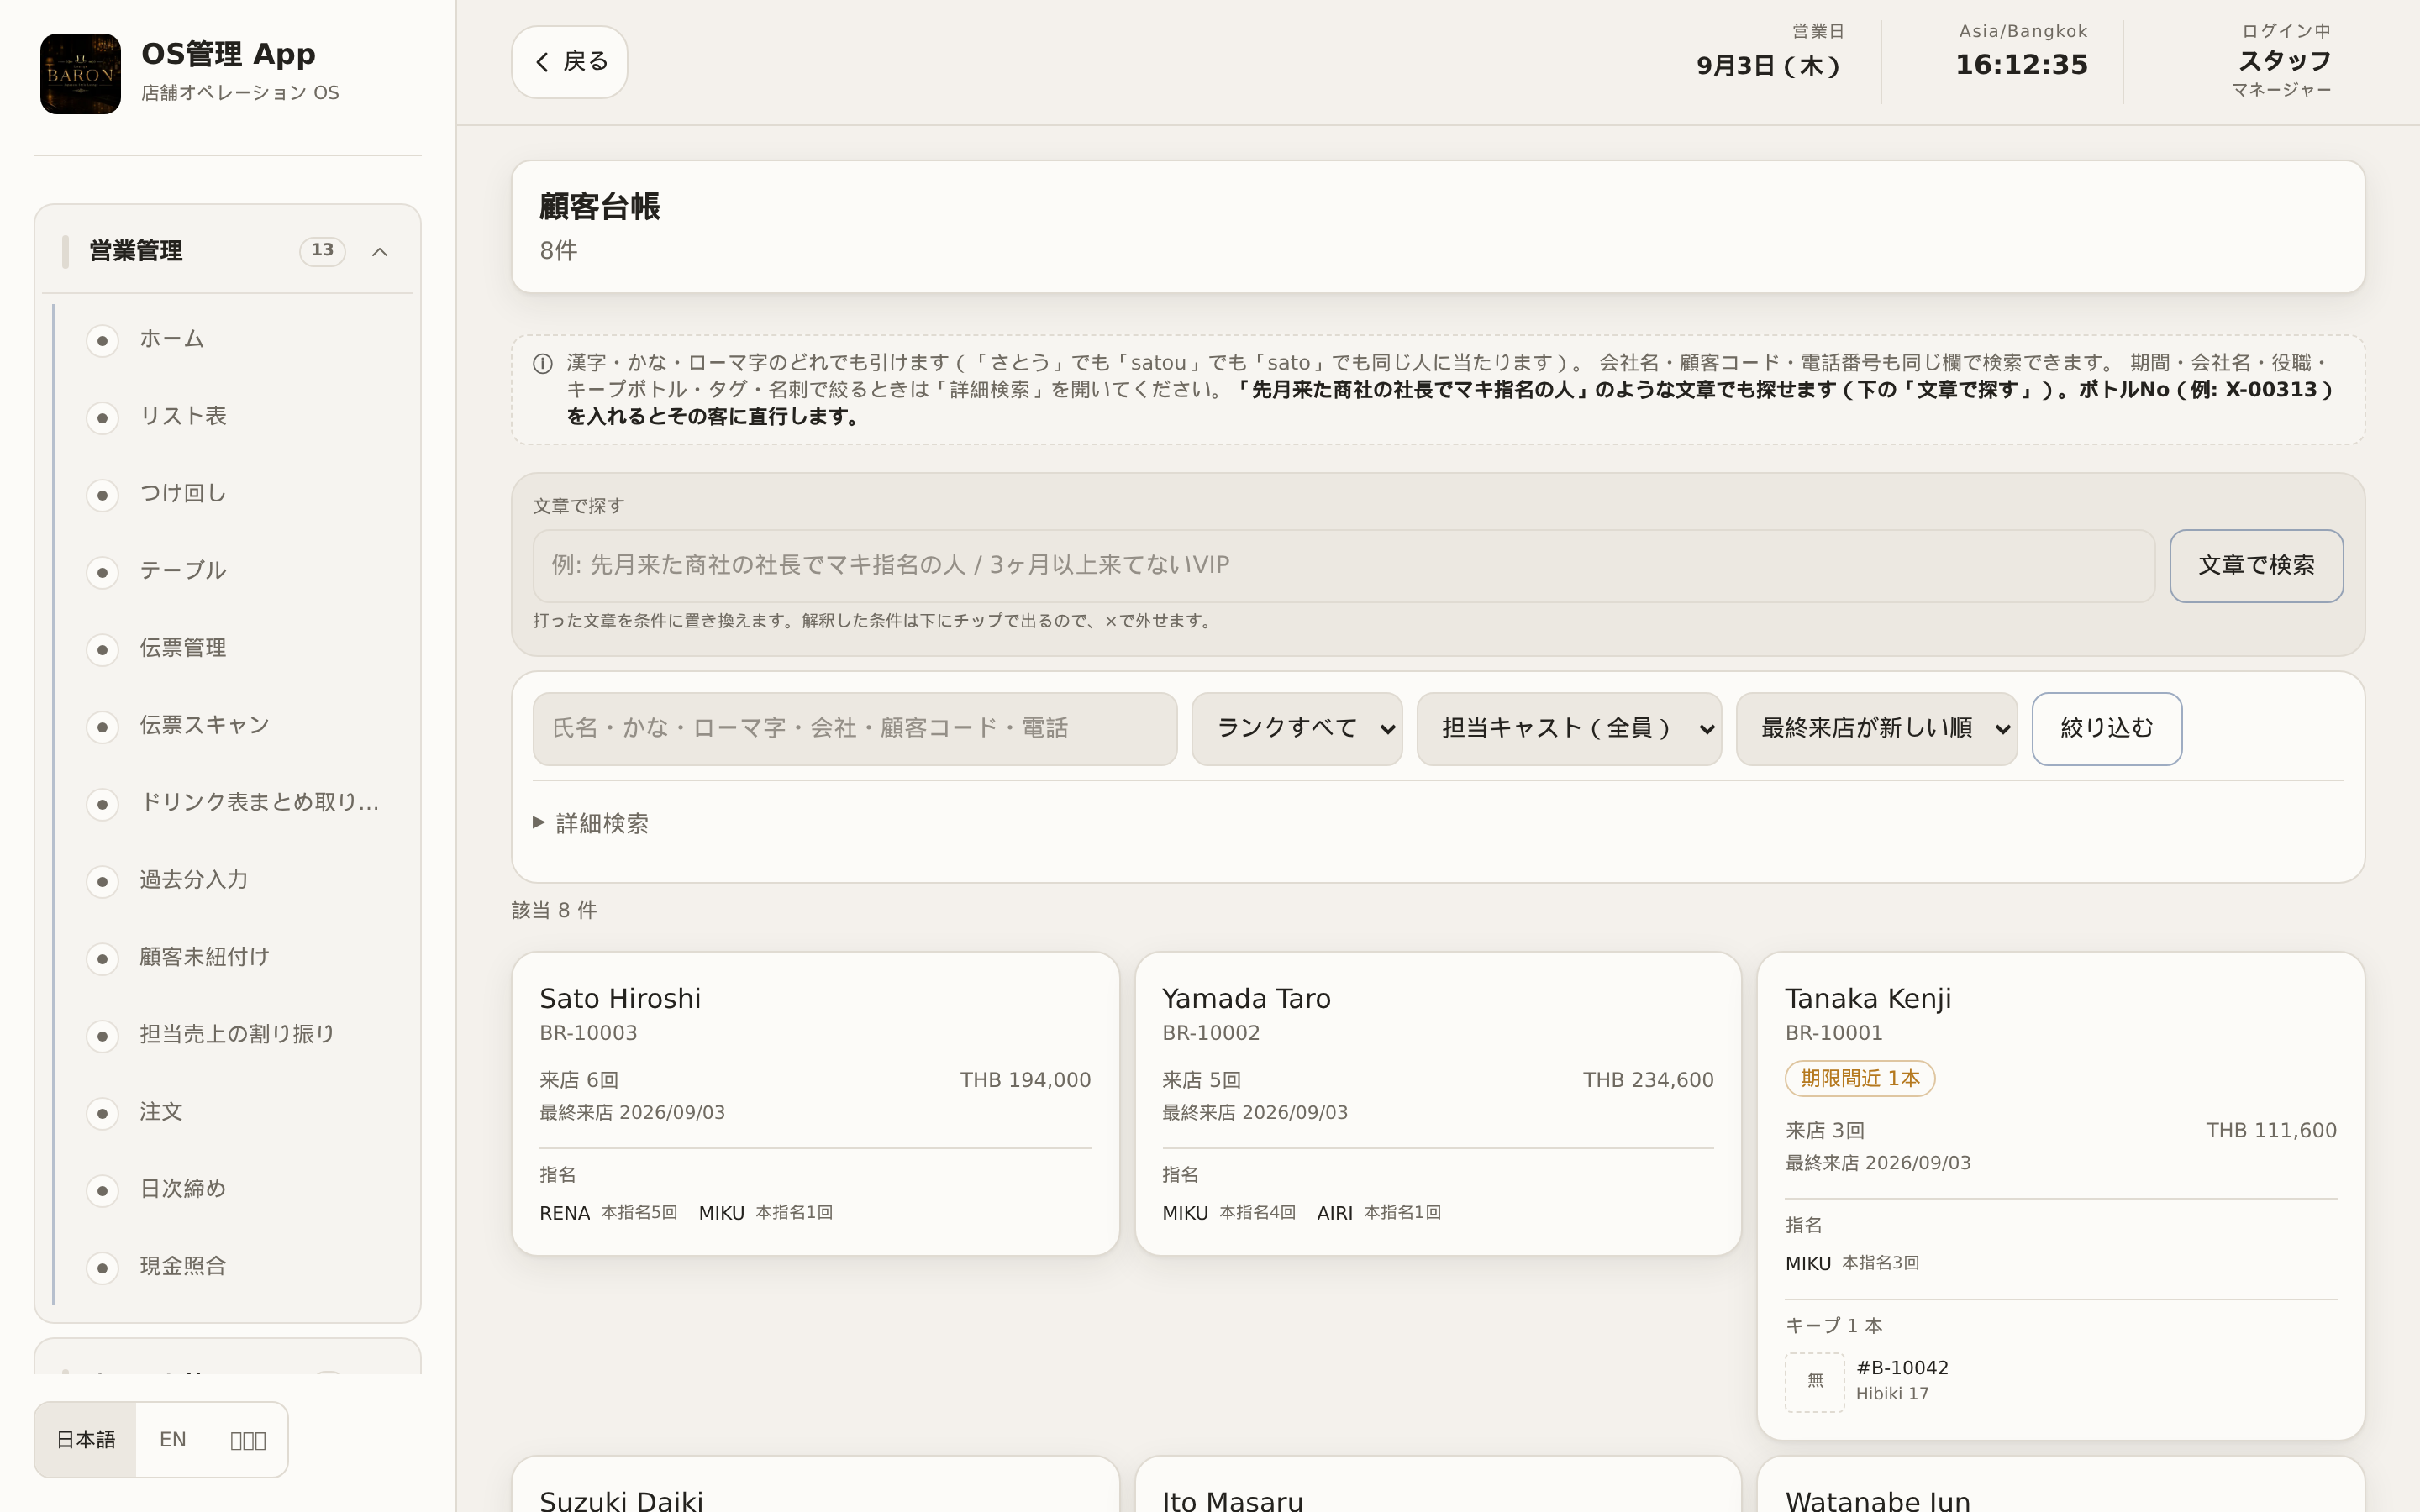The image size is (2420, 1512).
Task: Collapse the 営業管理 section chevron
Action: pyautogui.click(x=380, y=252)
